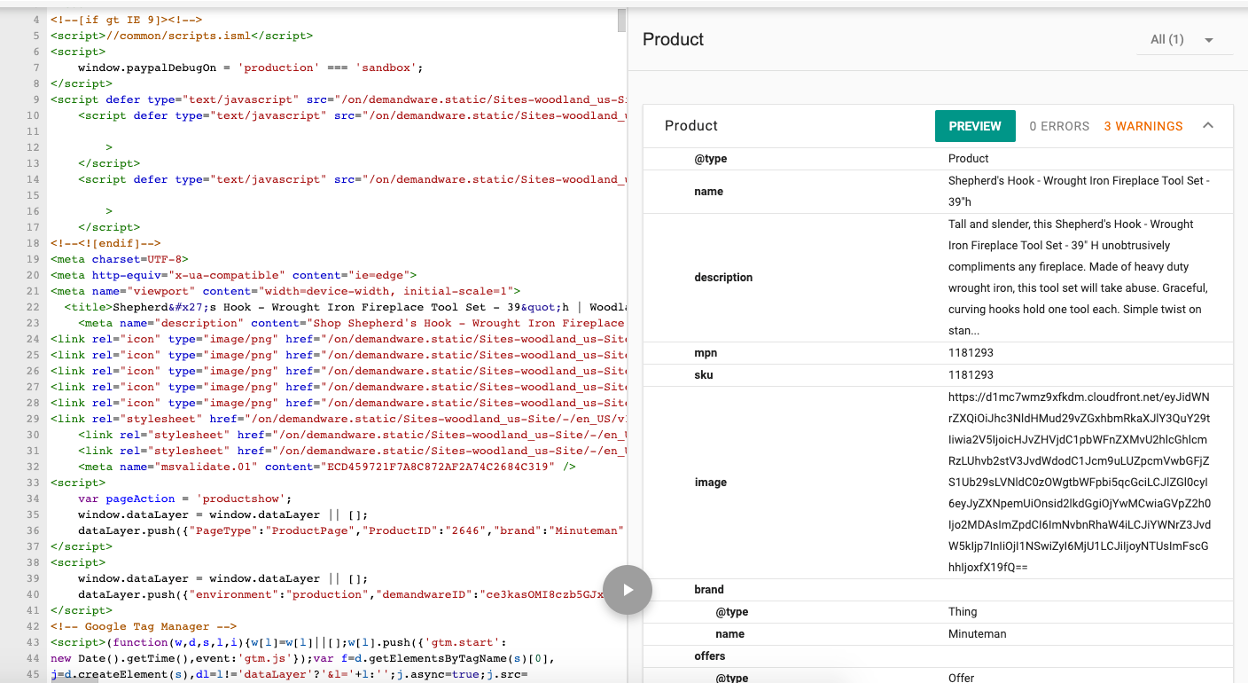Click the x-ua-compatible meta tag line
The image size is (1248, 684).
click(234, 276)
